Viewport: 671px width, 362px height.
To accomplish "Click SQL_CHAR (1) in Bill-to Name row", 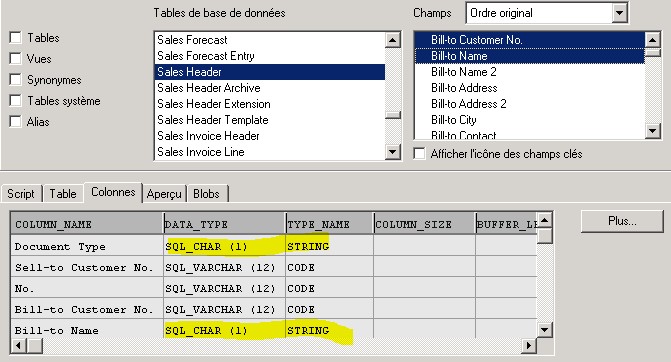I will (225, 329).
